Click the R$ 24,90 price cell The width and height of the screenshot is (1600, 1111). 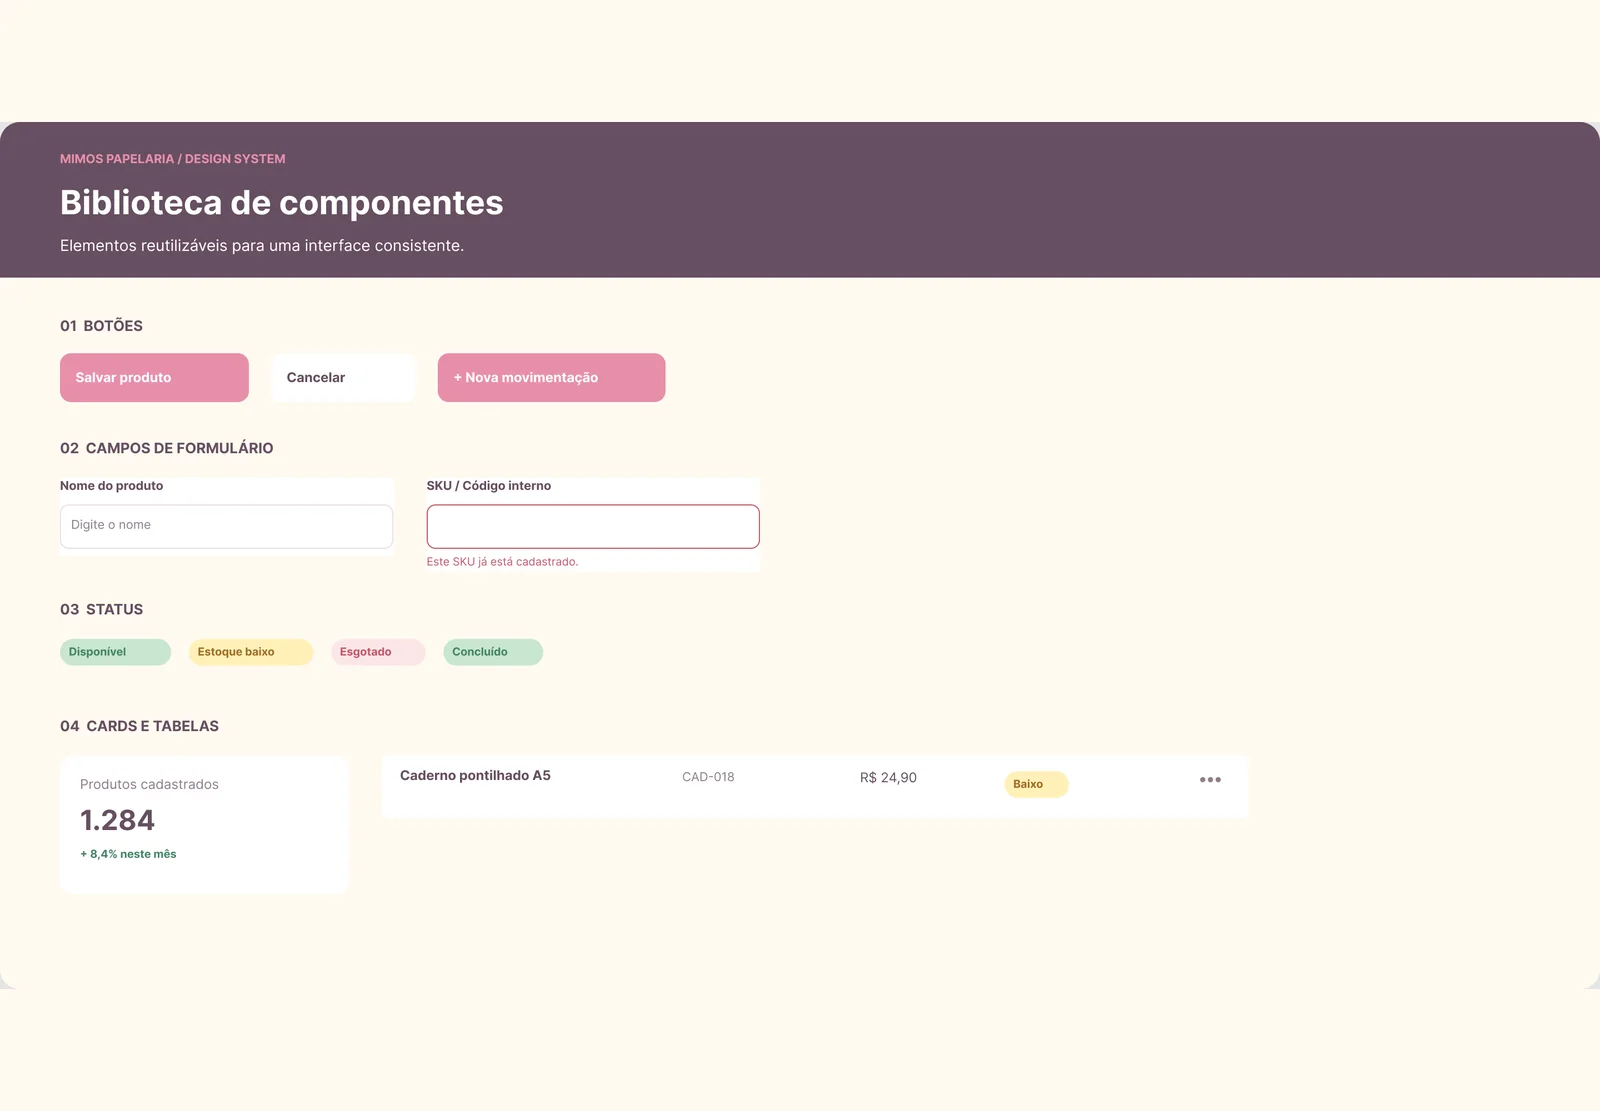(888, 778)
